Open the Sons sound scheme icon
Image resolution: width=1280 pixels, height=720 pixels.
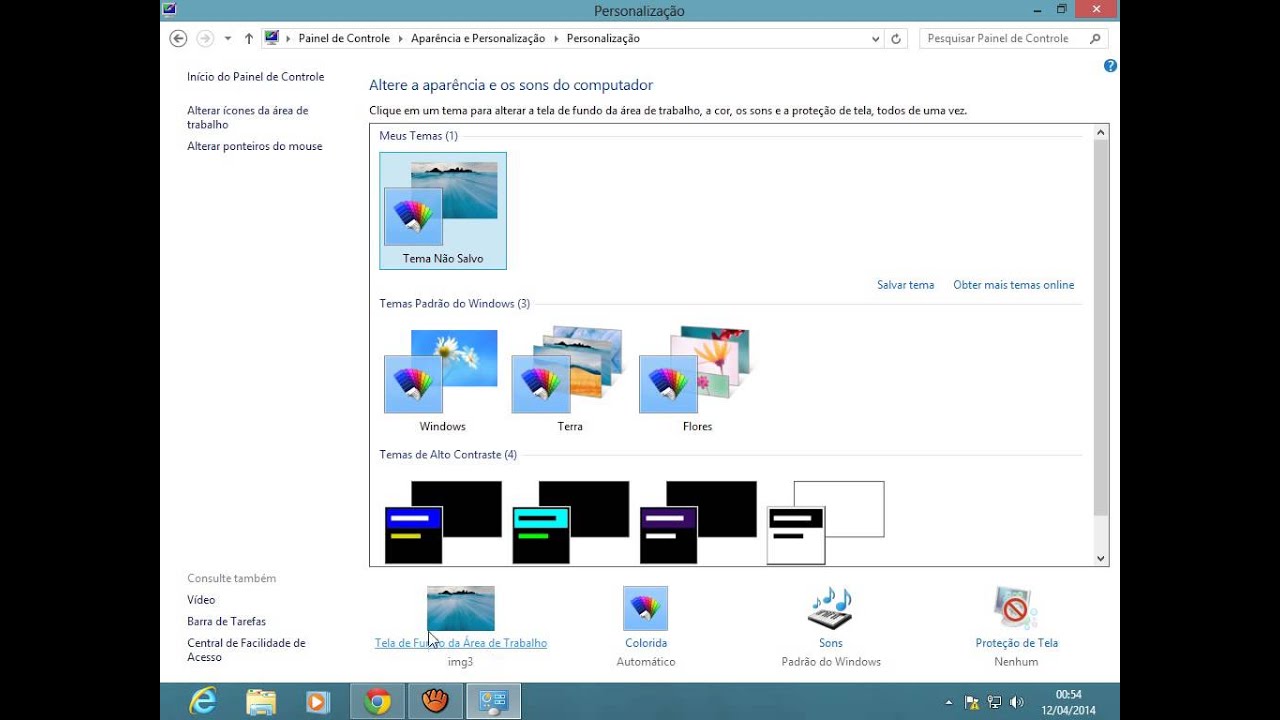(x=830, y=609)
